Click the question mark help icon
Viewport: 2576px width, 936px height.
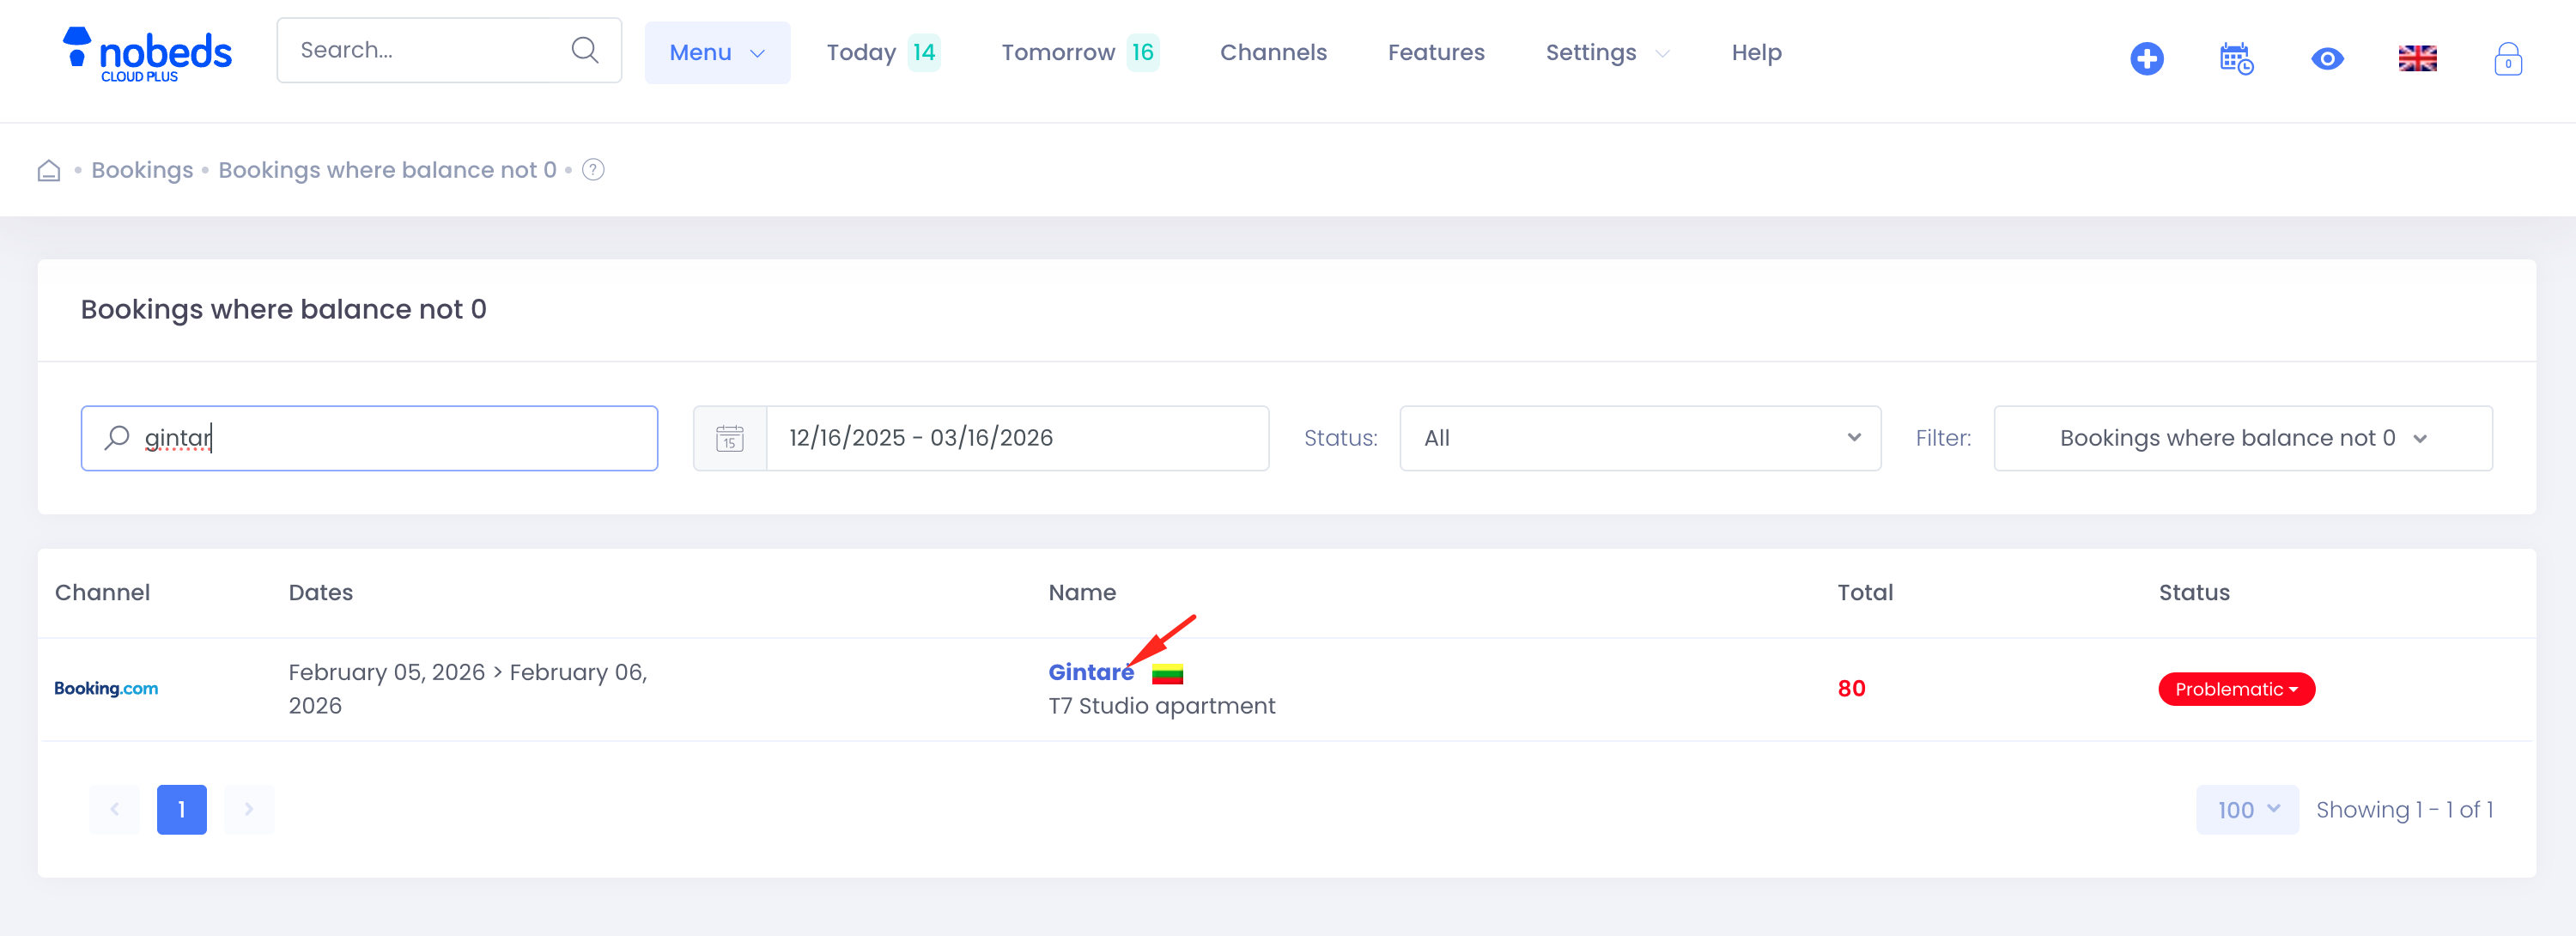(x=593, y=170)
